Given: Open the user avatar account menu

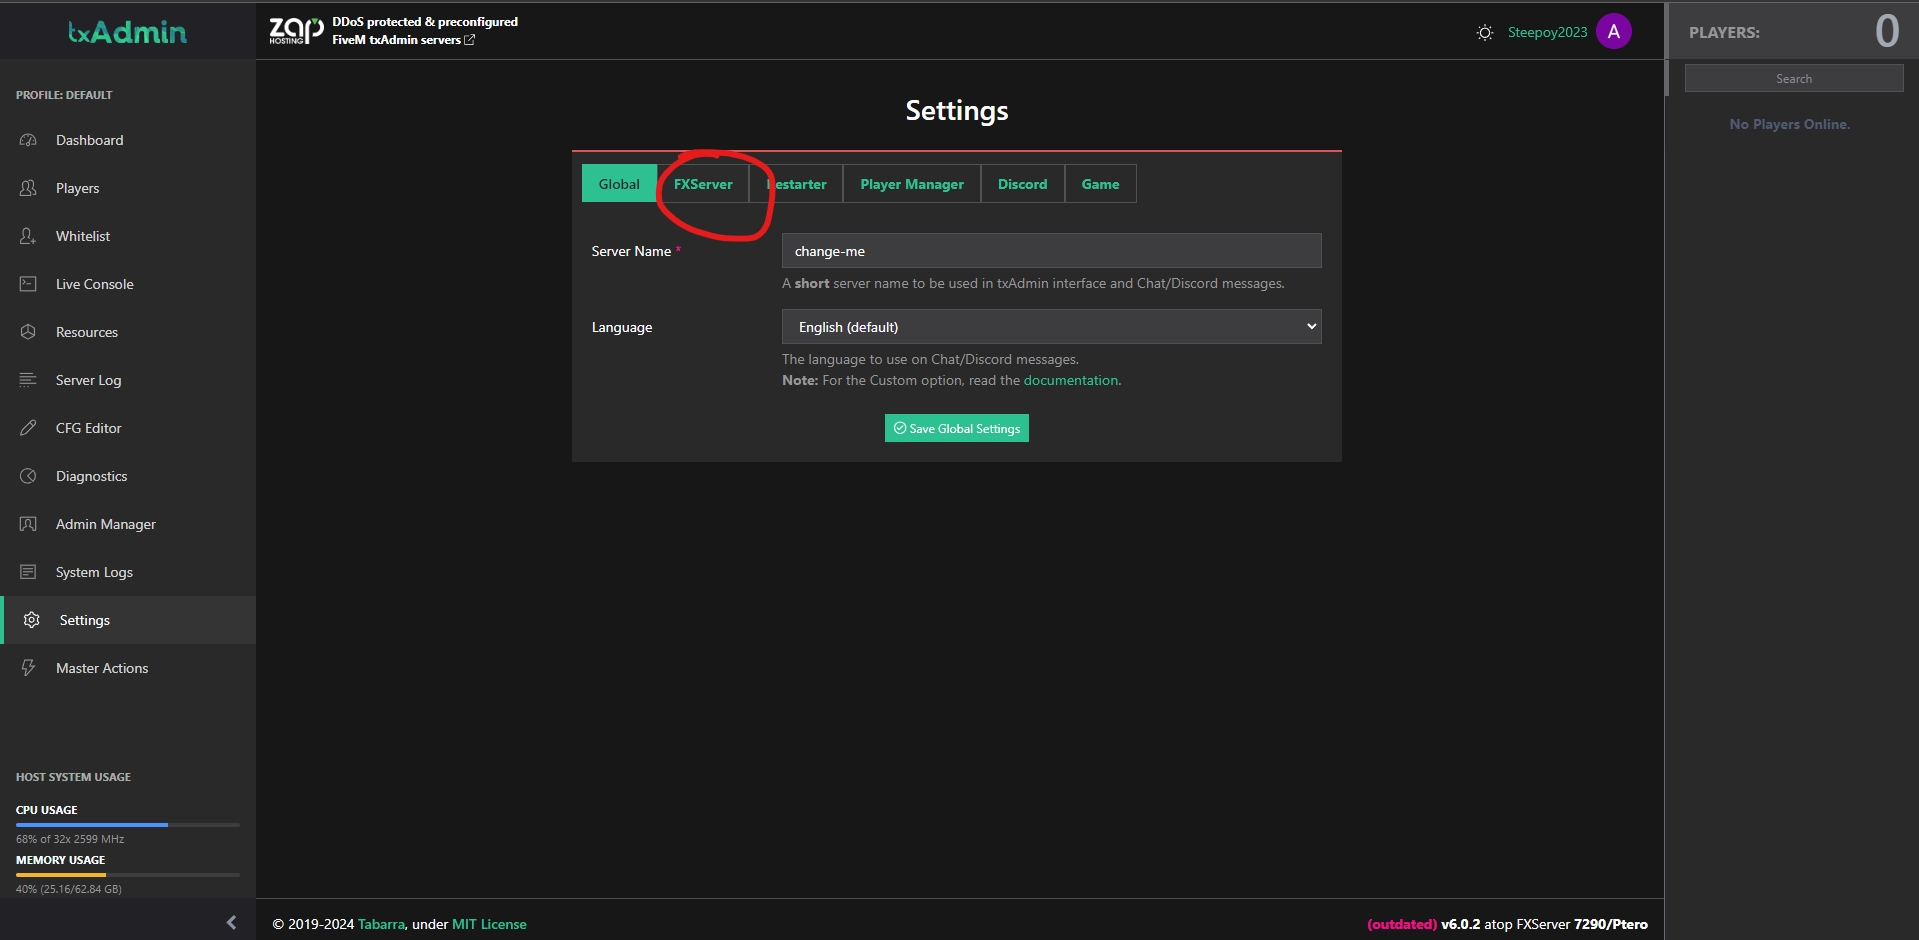Looking at the screenshot, I should 1613,32.
